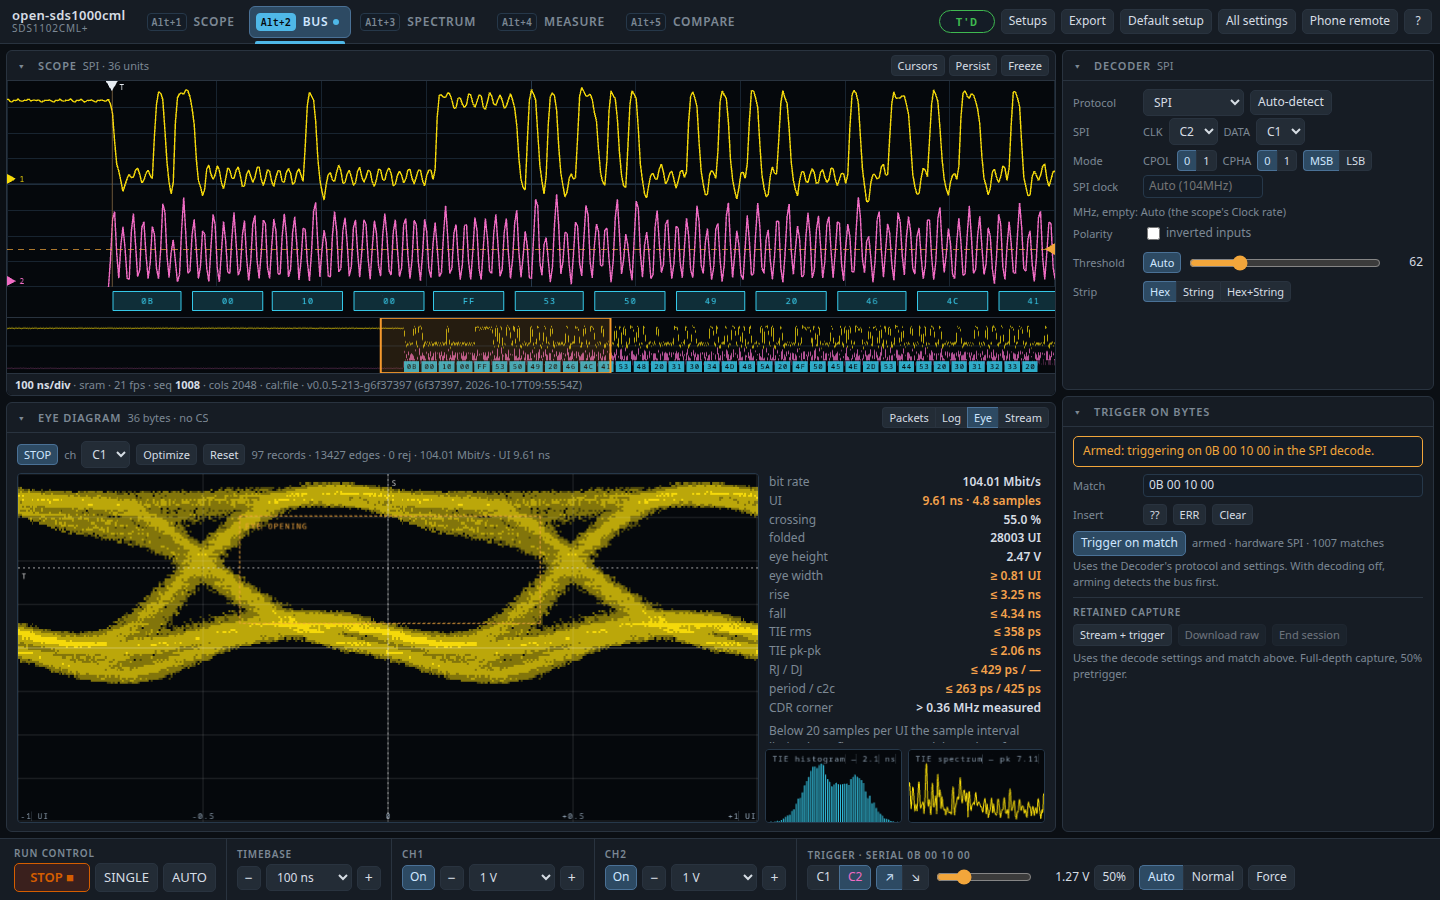Switch to the MEASURE tab
Image resolution: width=1440 pixels, height=900 pixels.
tap(553, 21)
